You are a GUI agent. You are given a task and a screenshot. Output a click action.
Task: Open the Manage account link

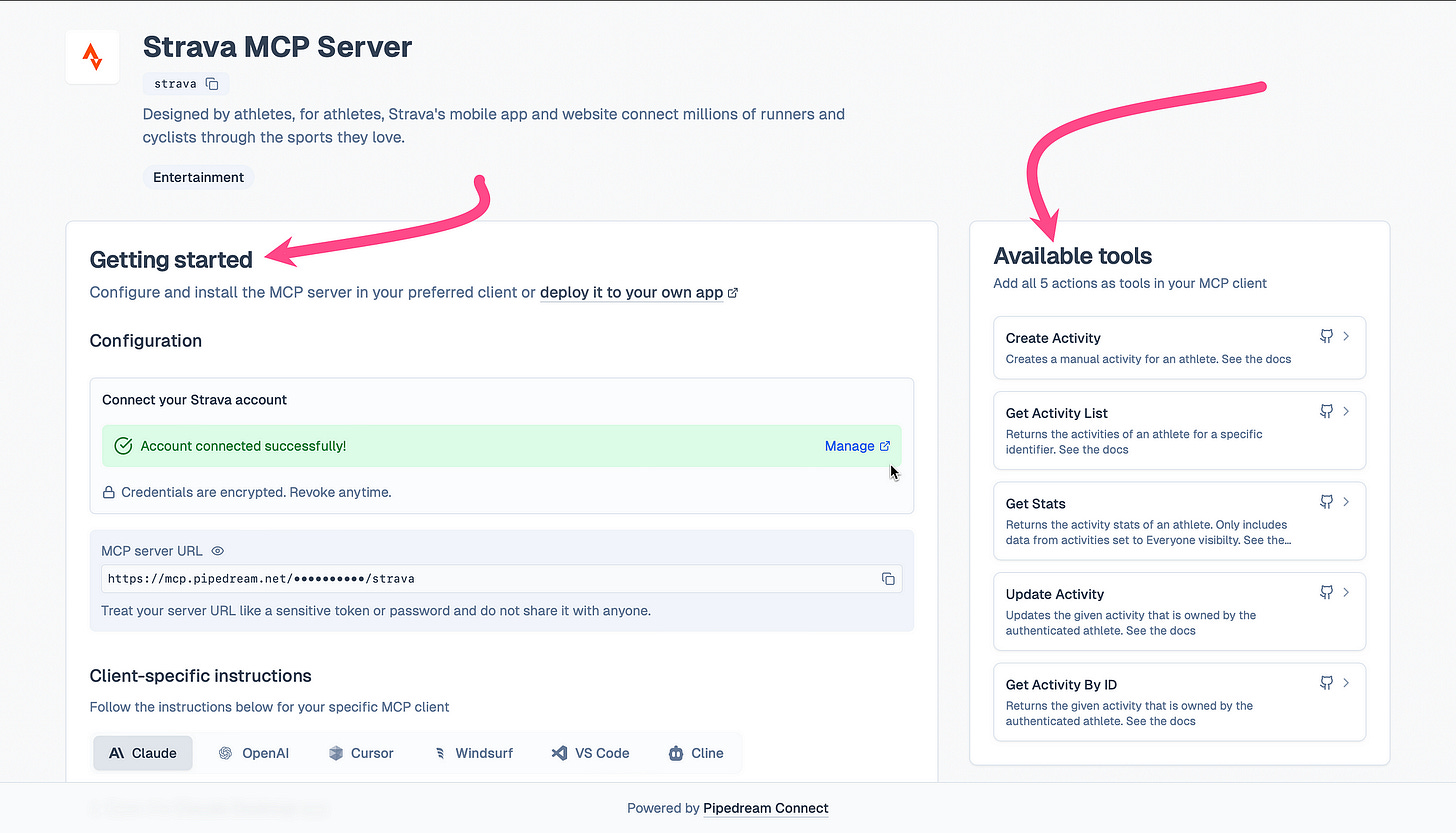[x=857, y=446]
